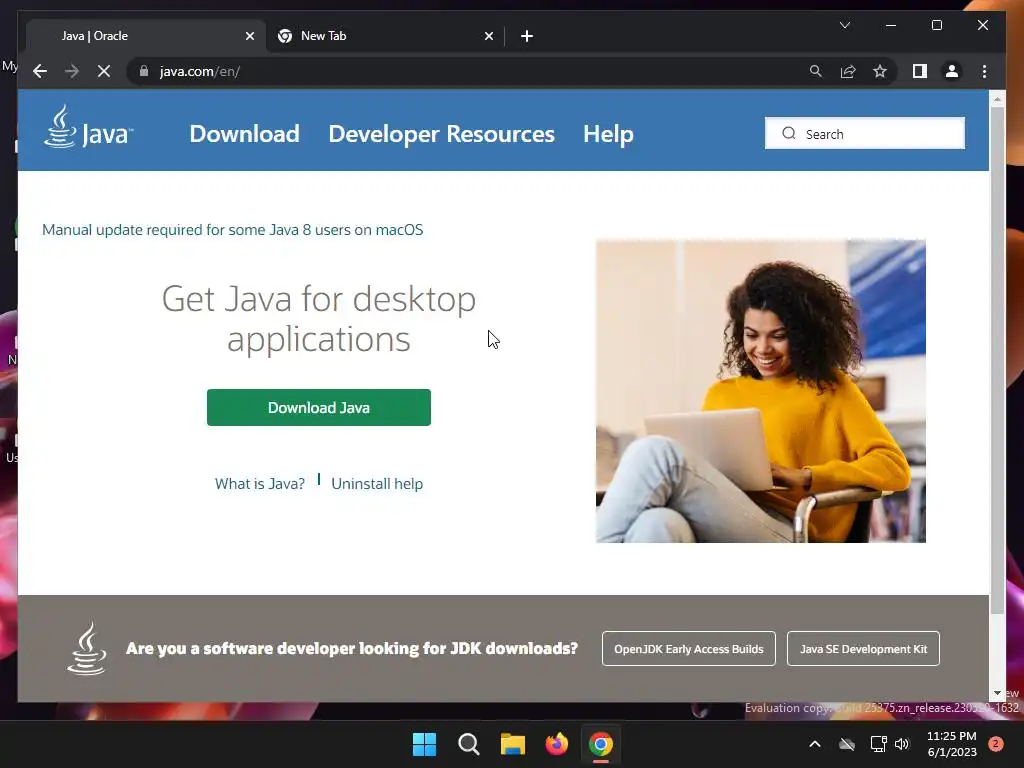Share this page using the share icon

(848, 71)
